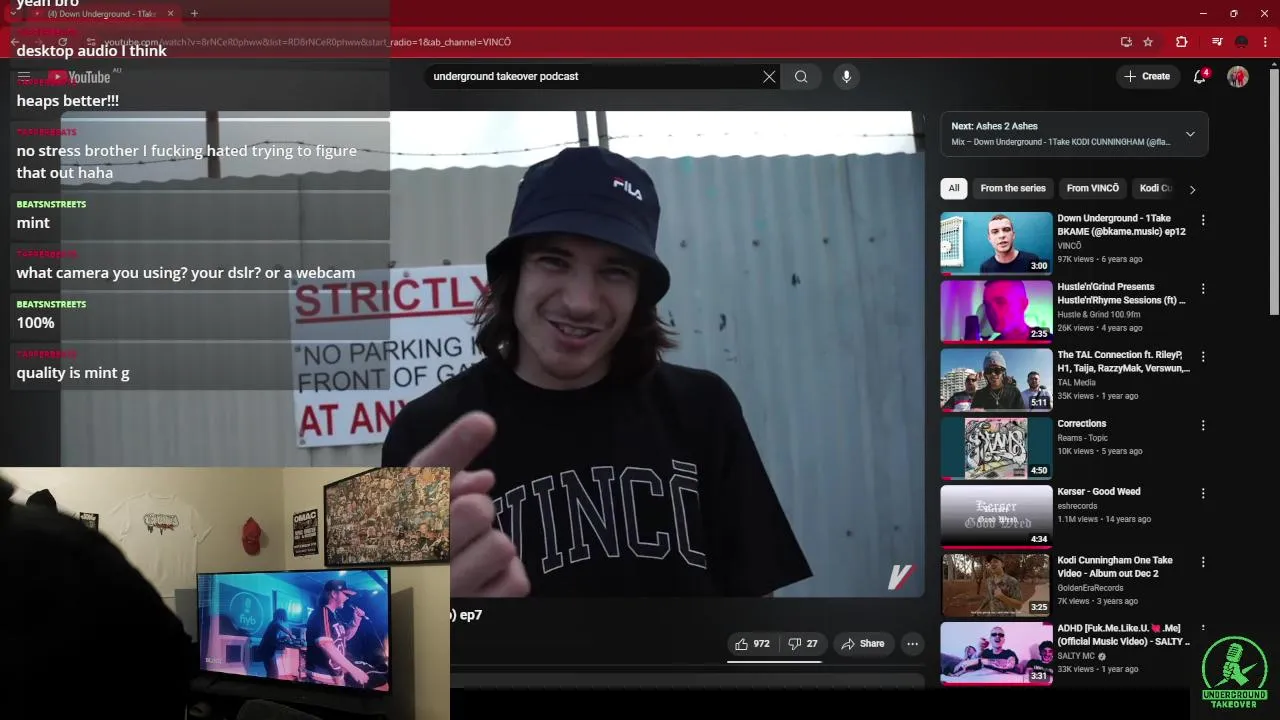Open the Corrections video title link
This screenshot has height=720, width=1280.
1082,424
